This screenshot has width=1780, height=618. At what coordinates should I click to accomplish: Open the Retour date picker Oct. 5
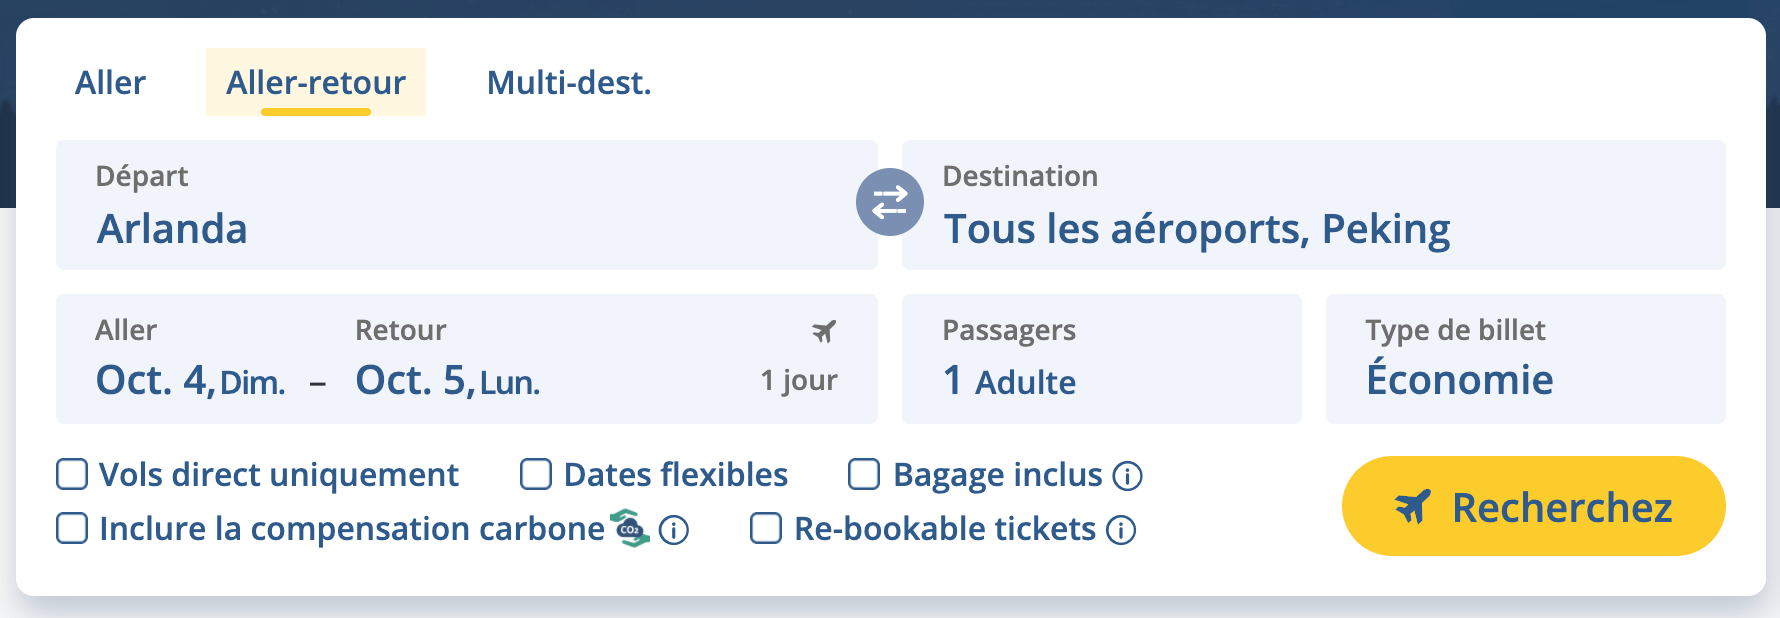448,380
